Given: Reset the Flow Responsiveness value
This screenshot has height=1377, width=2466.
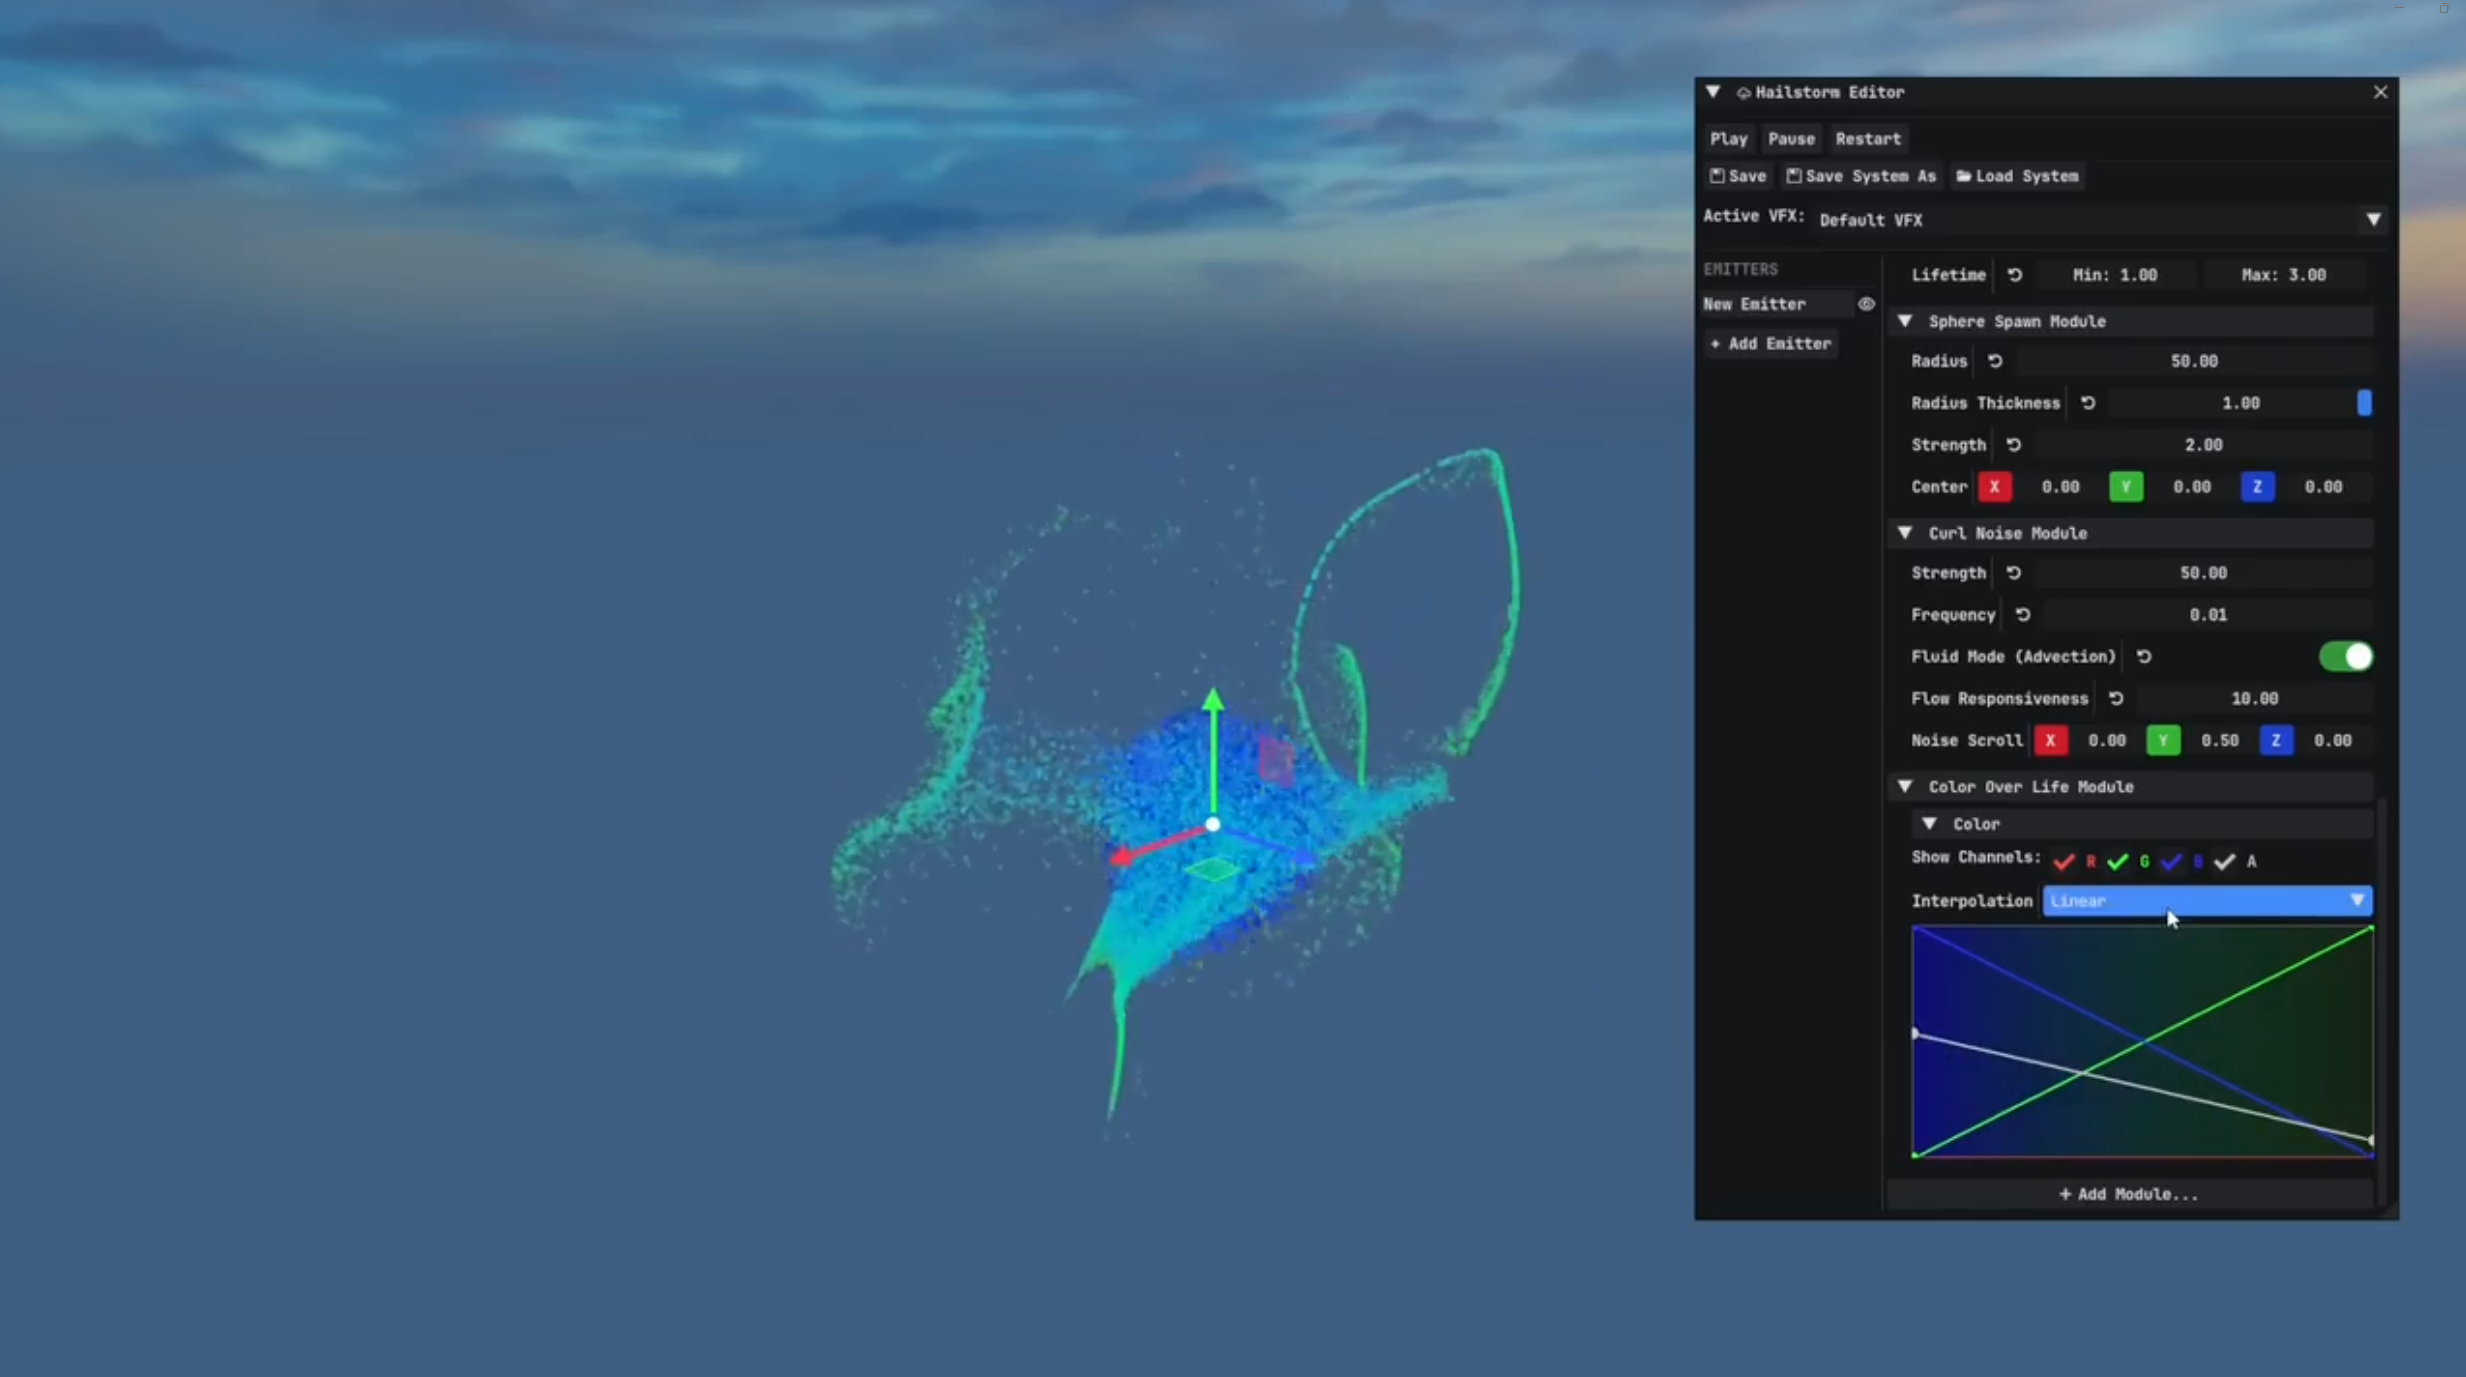Looking at the screenshot, I should tap(2116, 699).
